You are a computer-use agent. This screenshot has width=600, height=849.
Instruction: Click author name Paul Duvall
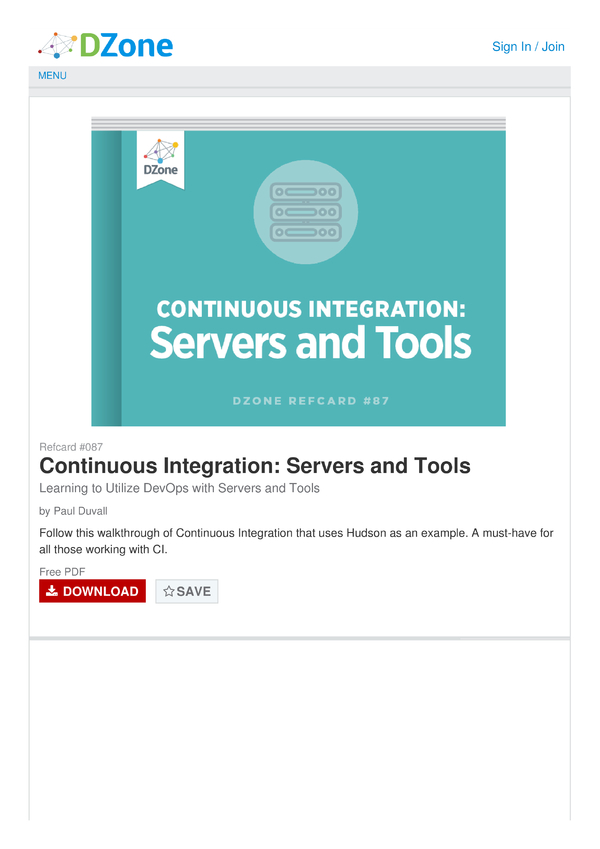80,511
